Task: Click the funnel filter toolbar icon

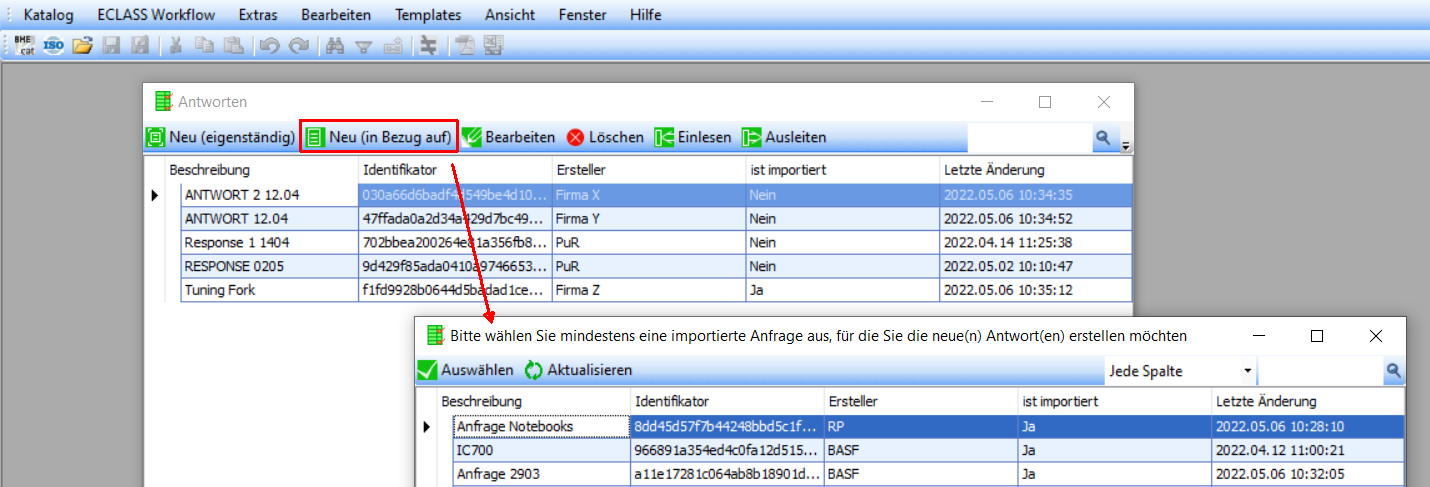Action: pos(364,45)
